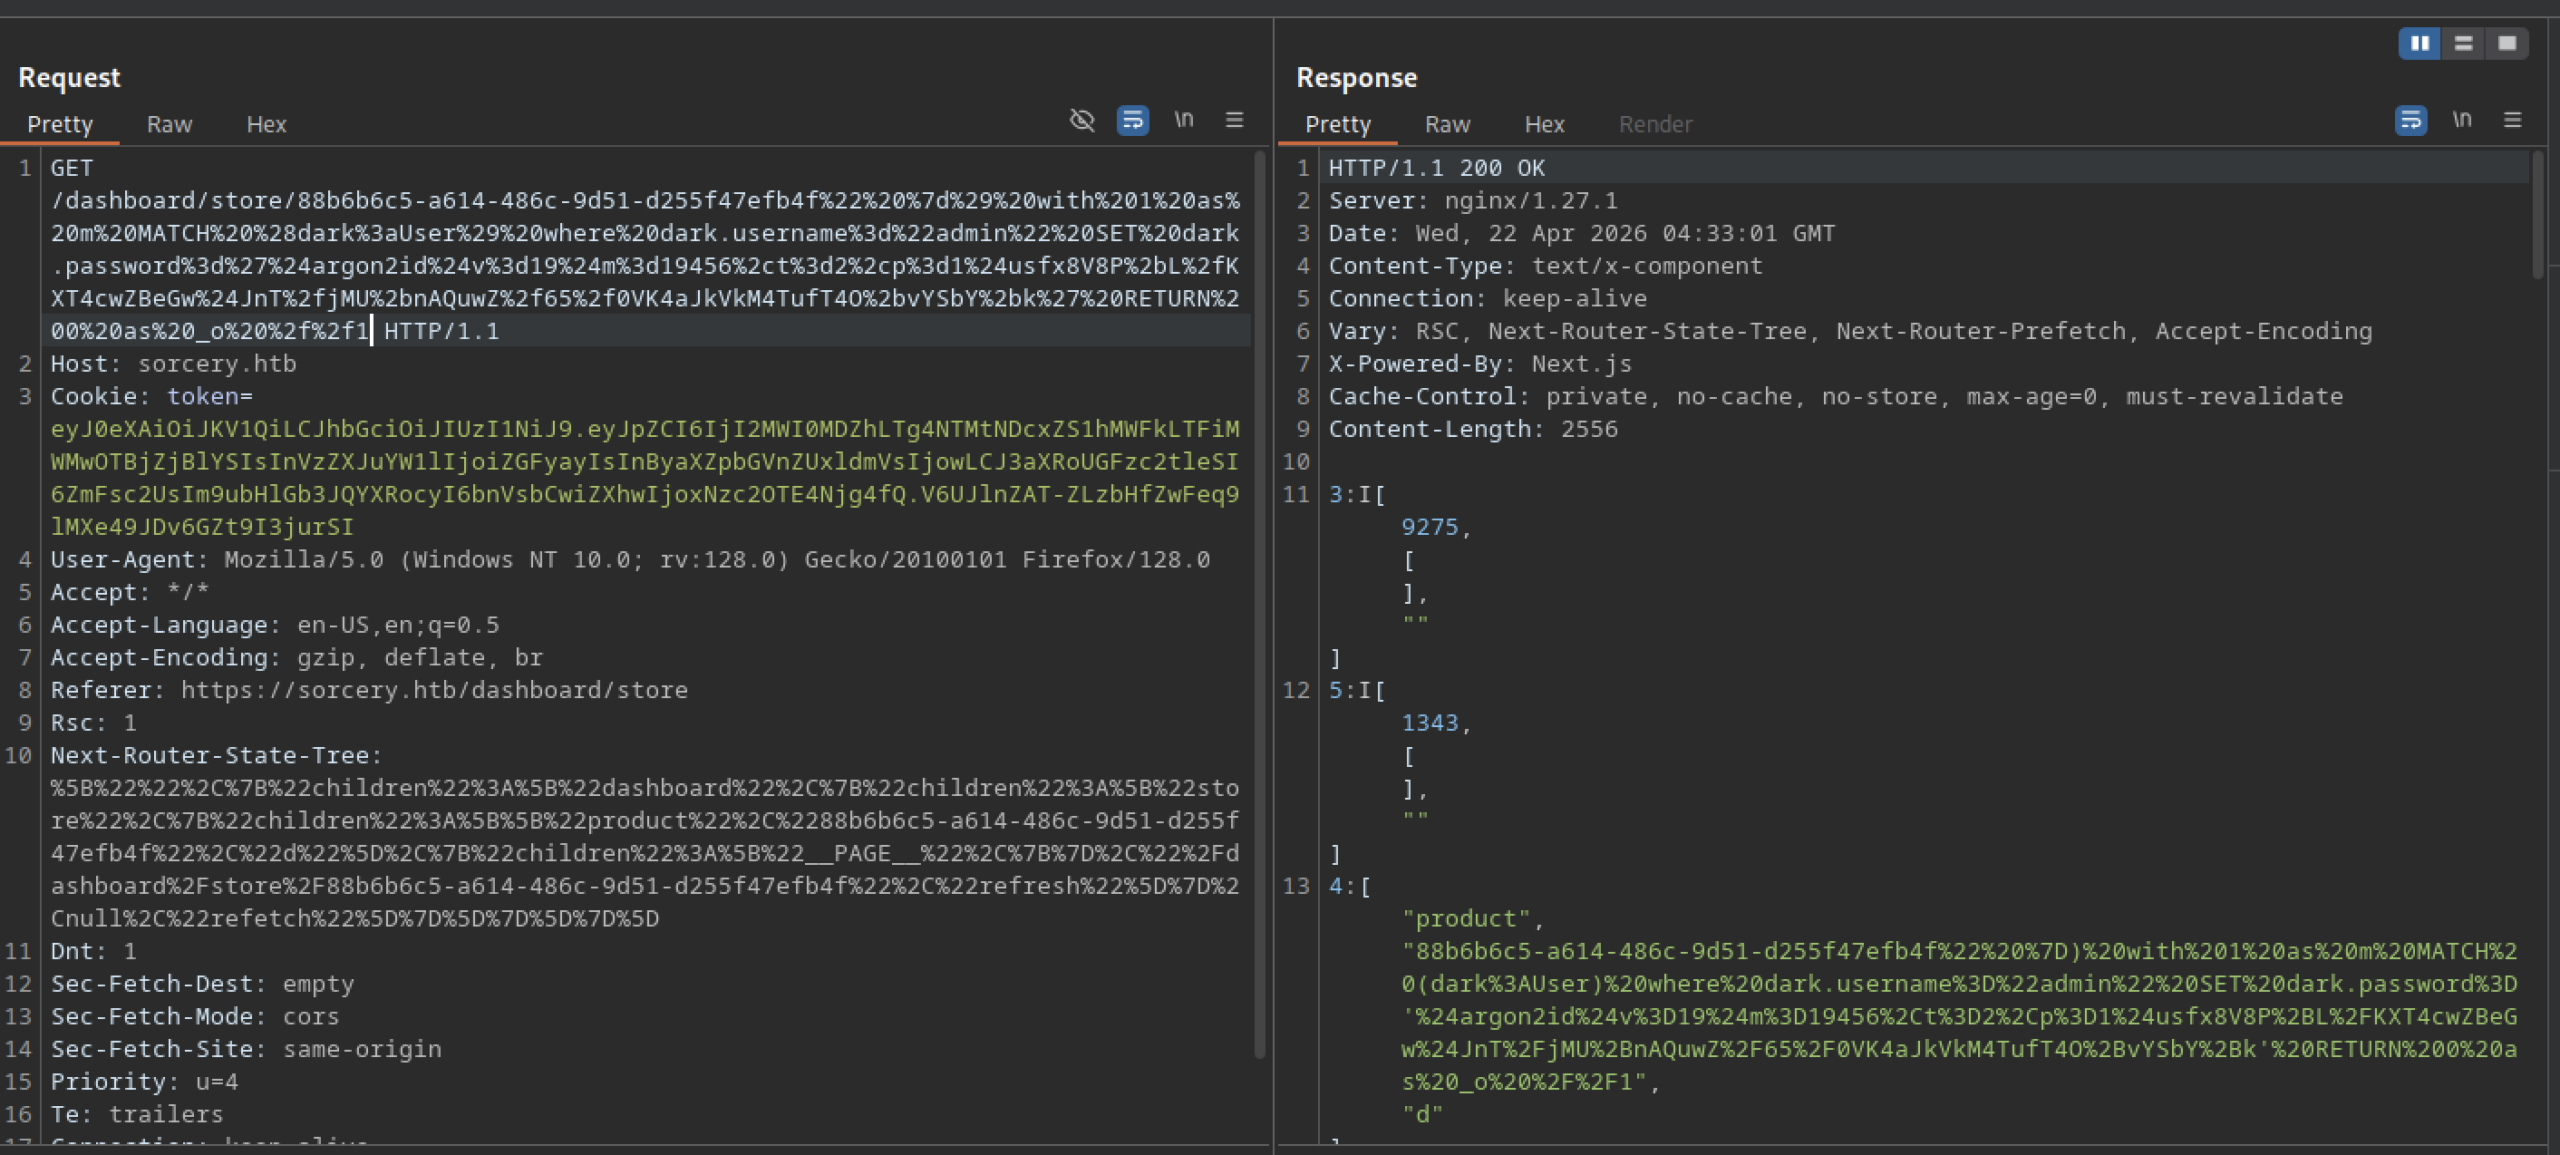Show newline characters in Response panel
Image resolution: width=2560 pixels, height=1155 pixels.
(2462, 121)
